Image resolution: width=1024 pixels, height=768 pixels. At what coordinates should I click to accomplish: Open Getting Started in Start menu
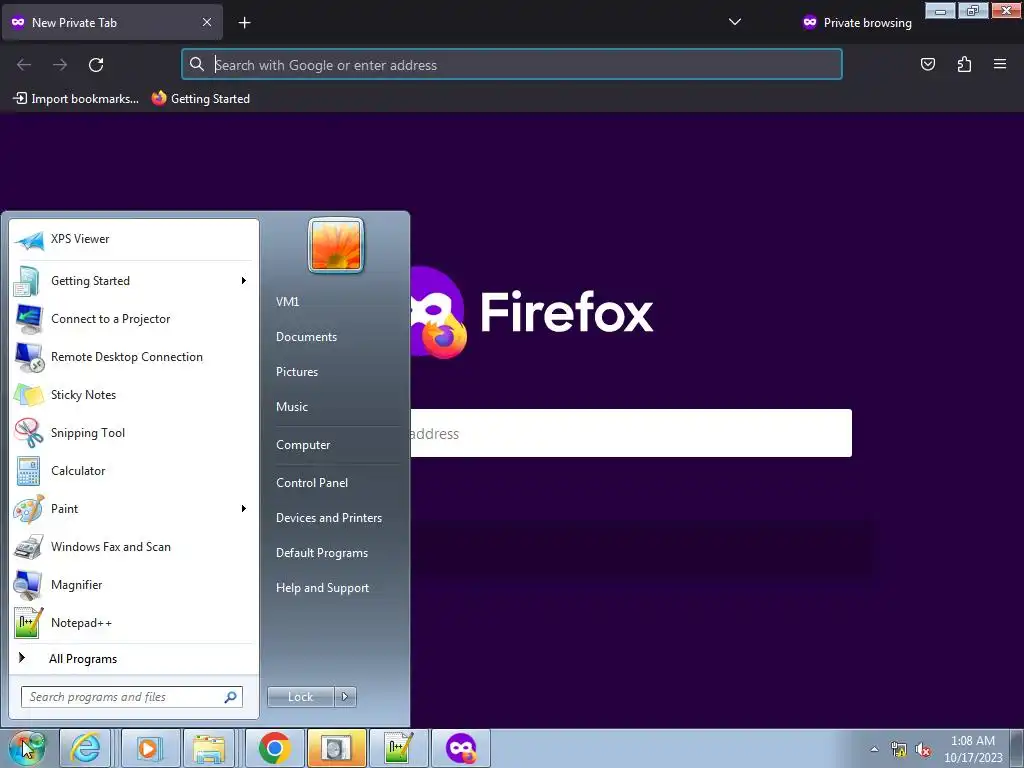click(x=134, y=281)
